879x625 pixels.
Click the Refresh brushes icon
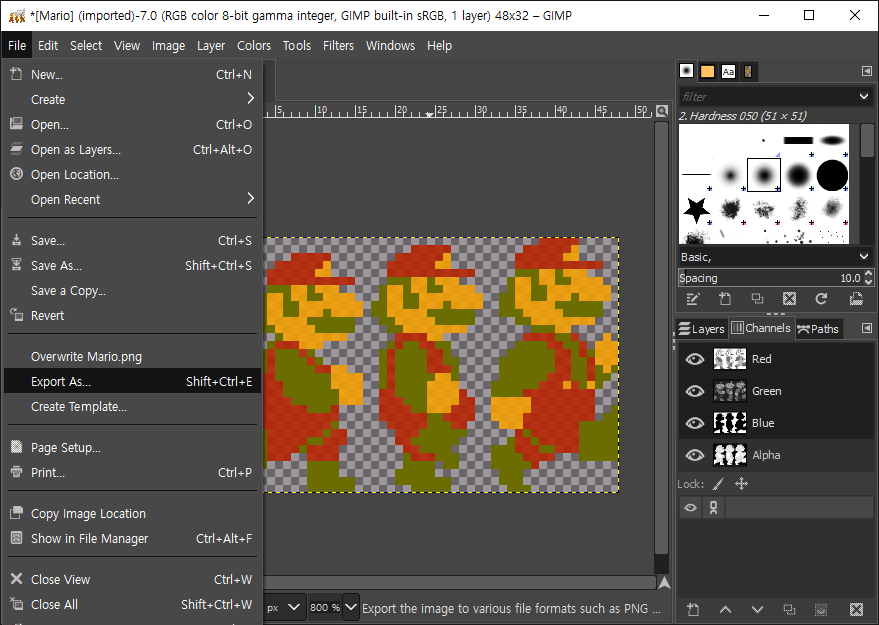click(821, 299)
